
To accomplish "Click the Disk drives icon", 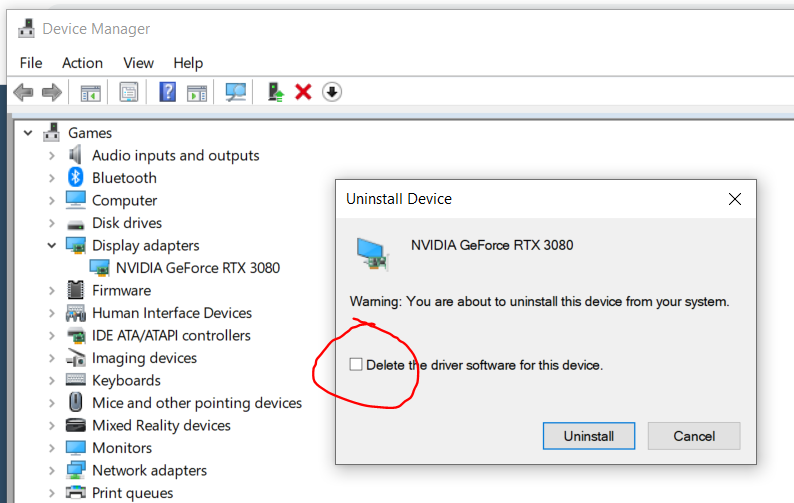I will pyautogui.click(x=75, y=224).
